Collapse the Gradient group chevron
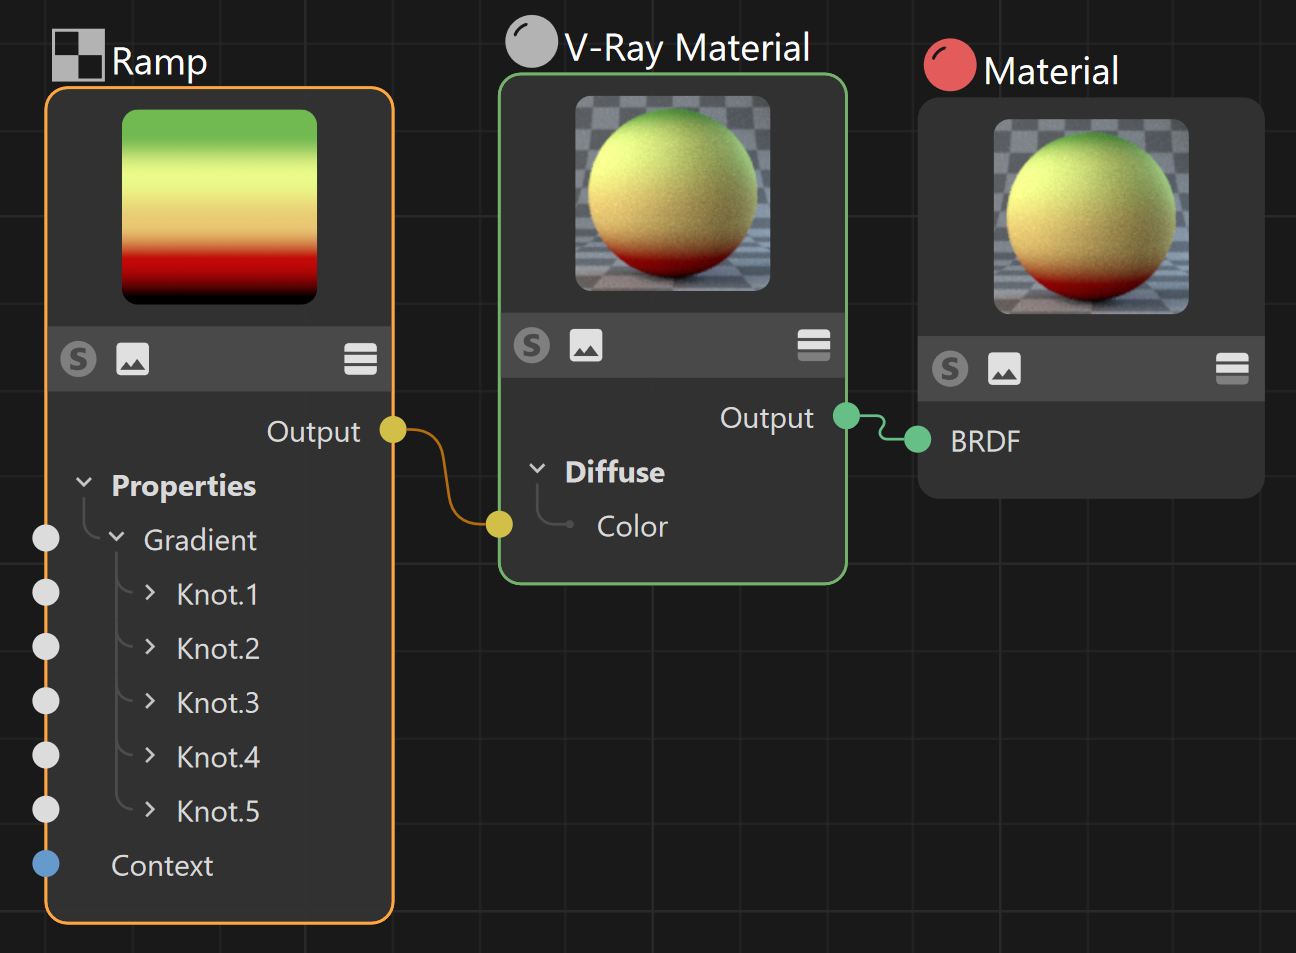1296x953 pixels. click(x=117, y=537)
